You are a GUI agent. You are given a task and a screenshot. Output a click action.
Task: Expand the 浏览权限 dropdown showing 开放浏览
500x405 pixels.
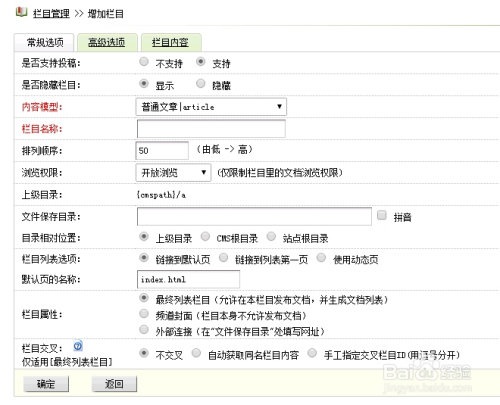tap(173, 172)
